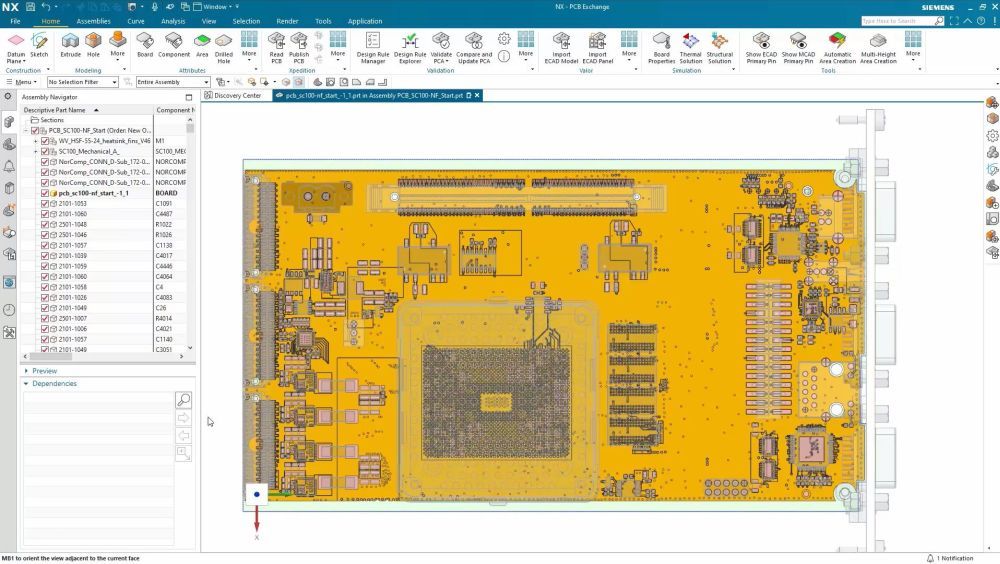The image size is (1000, 564).
Task: Switch to the Analysis ribbon tab
Action: [173, 21]
